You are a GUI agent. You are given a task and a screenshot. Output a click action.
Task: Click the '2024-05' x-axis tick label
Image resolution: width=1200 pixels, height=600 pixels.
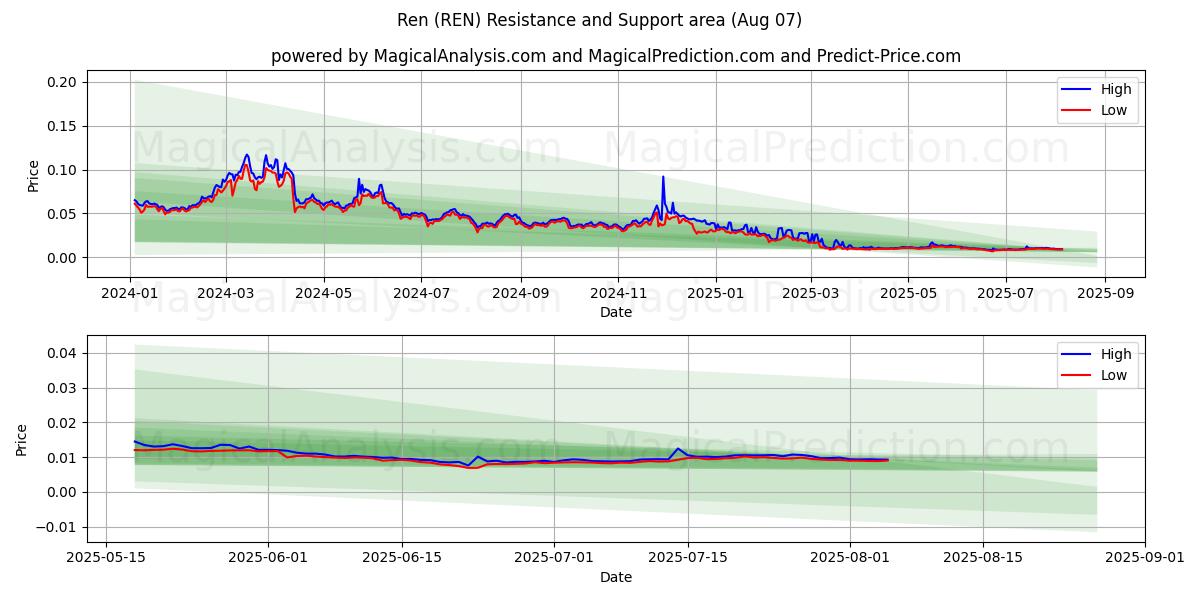(x=324, y=294)
